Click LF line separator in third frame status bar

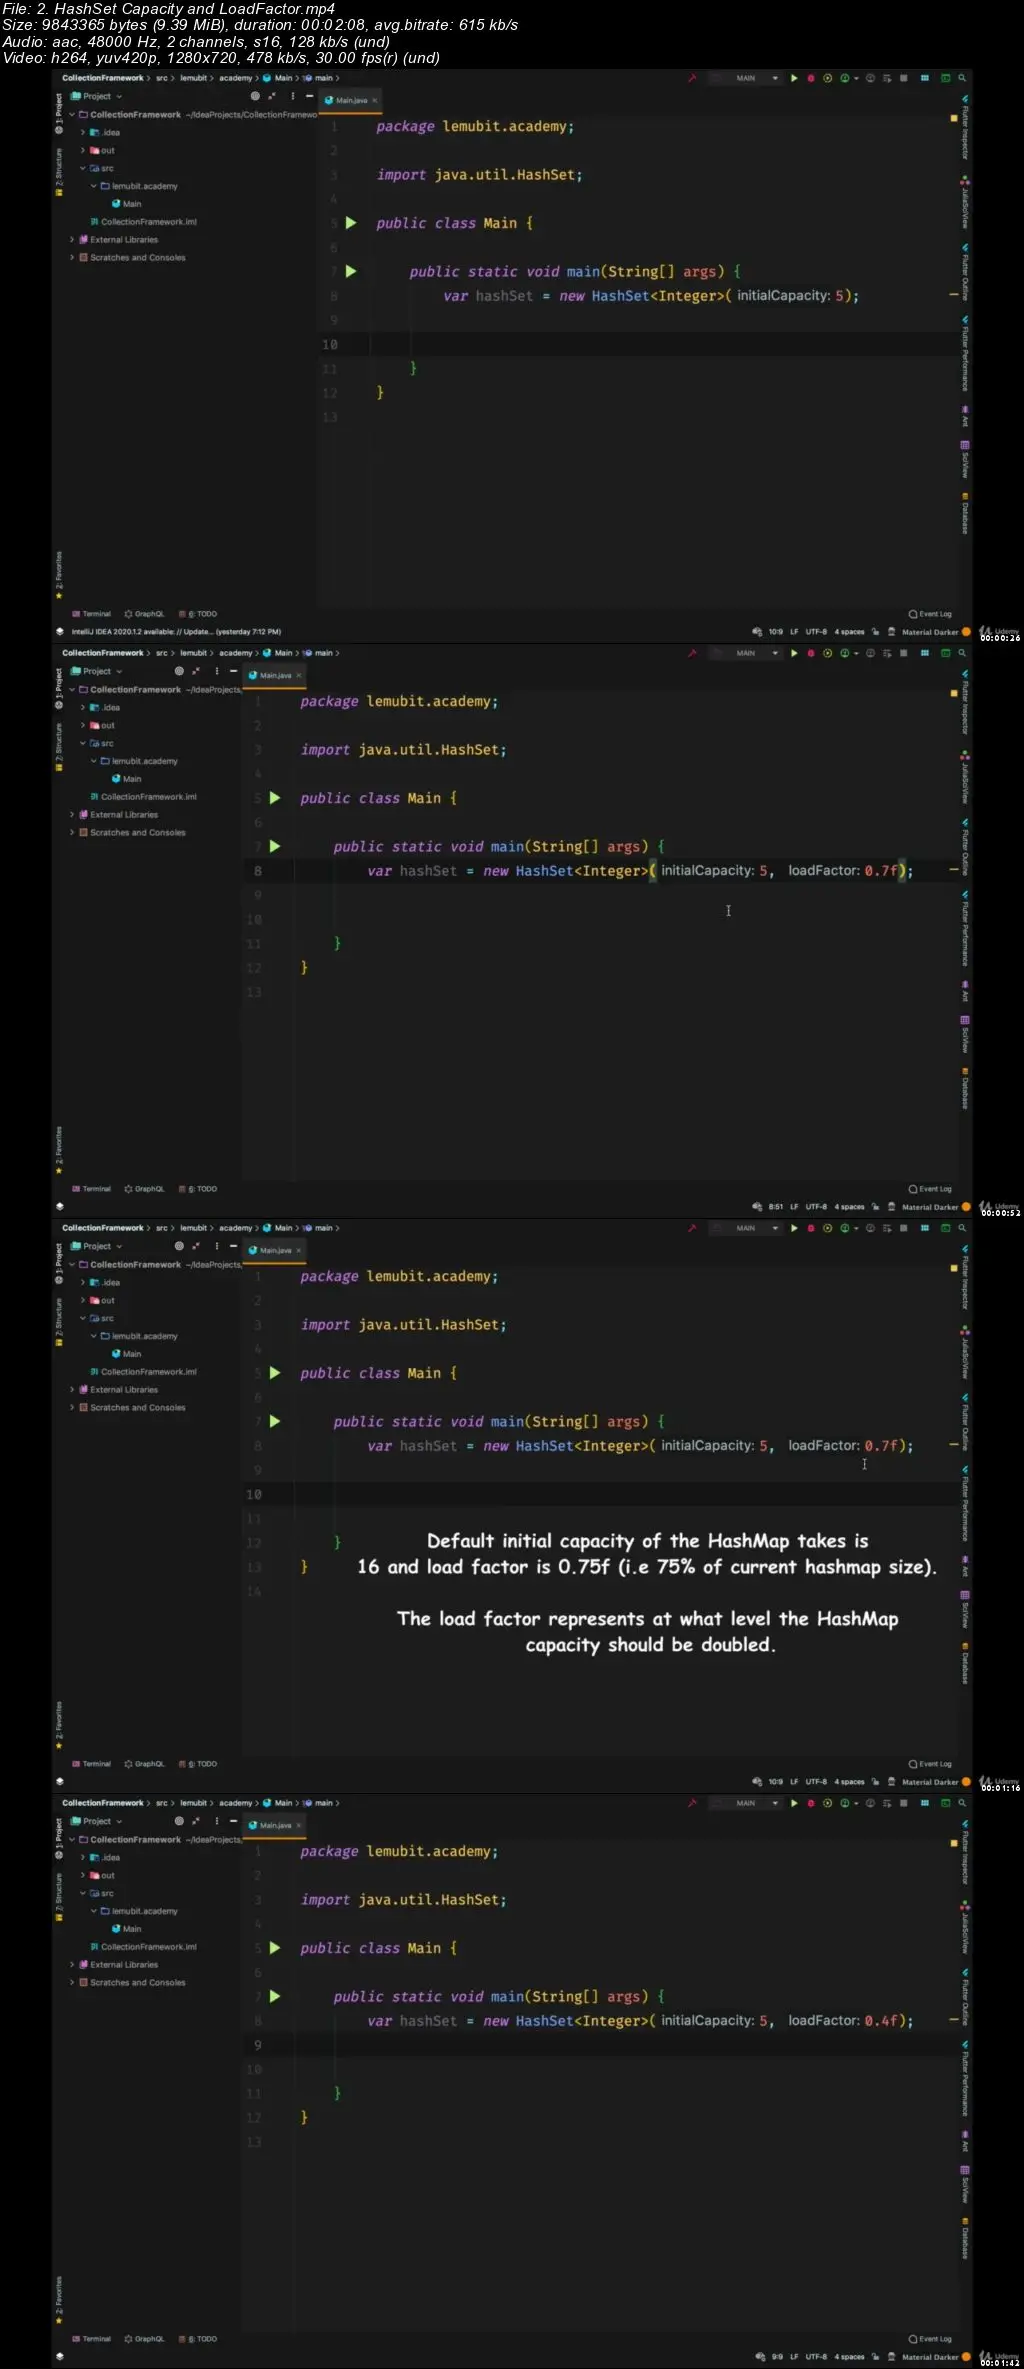coord(794,1782)
